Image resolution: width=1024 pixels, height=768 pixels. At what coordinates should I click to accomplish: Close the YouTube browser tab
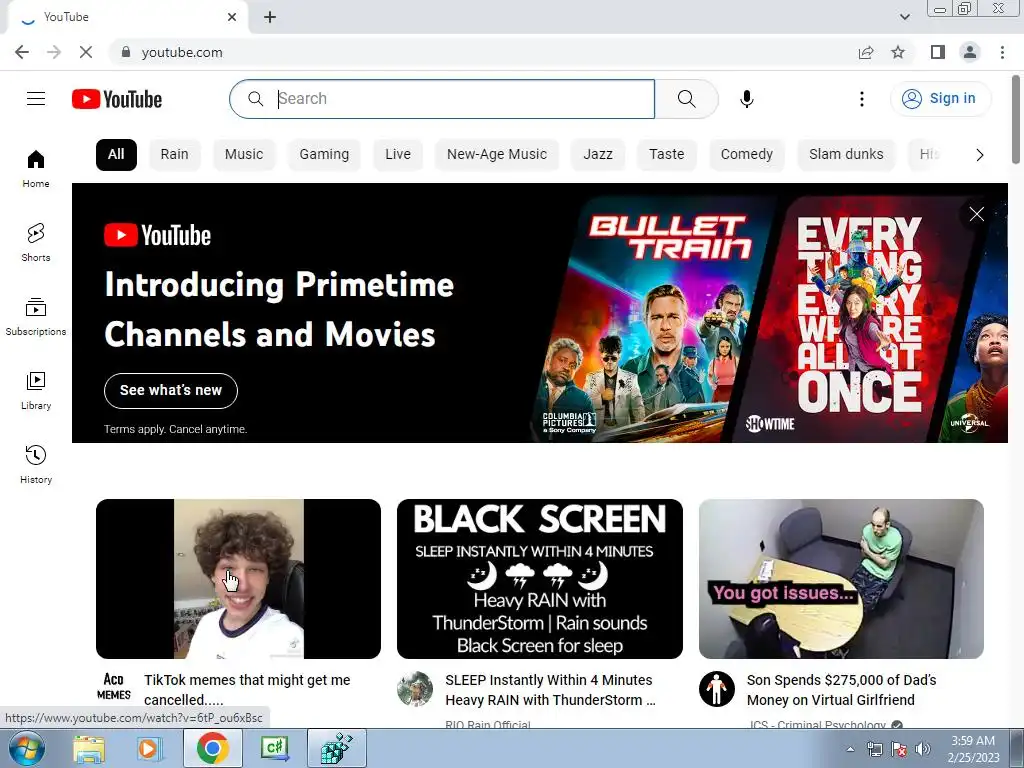pyautogui.click(x=232, y=17)
